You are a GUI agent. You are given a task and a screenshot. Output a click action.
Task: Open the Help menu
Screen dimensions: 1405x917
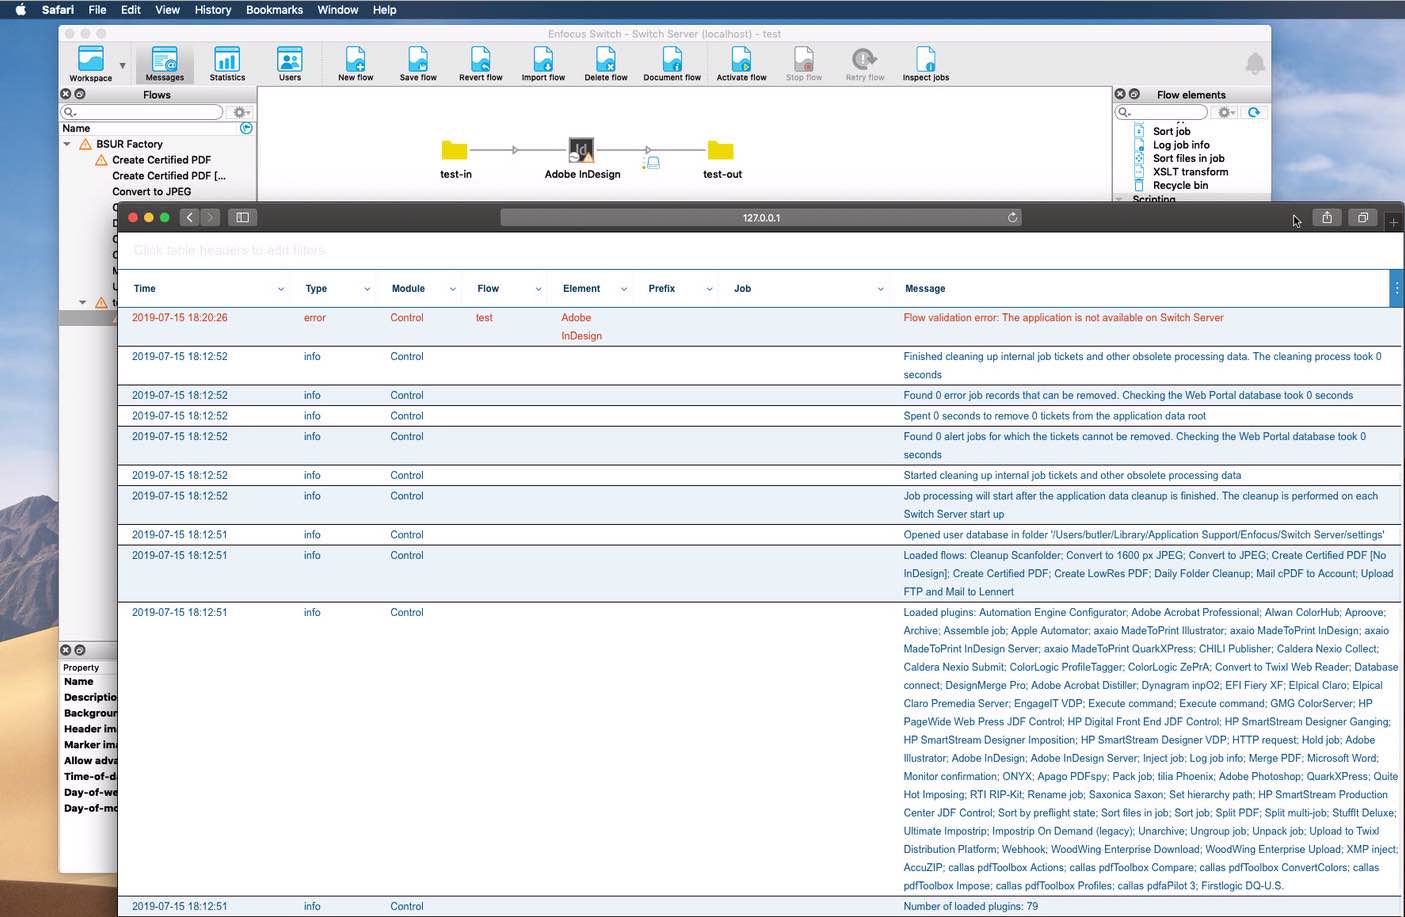click(384, 10)
